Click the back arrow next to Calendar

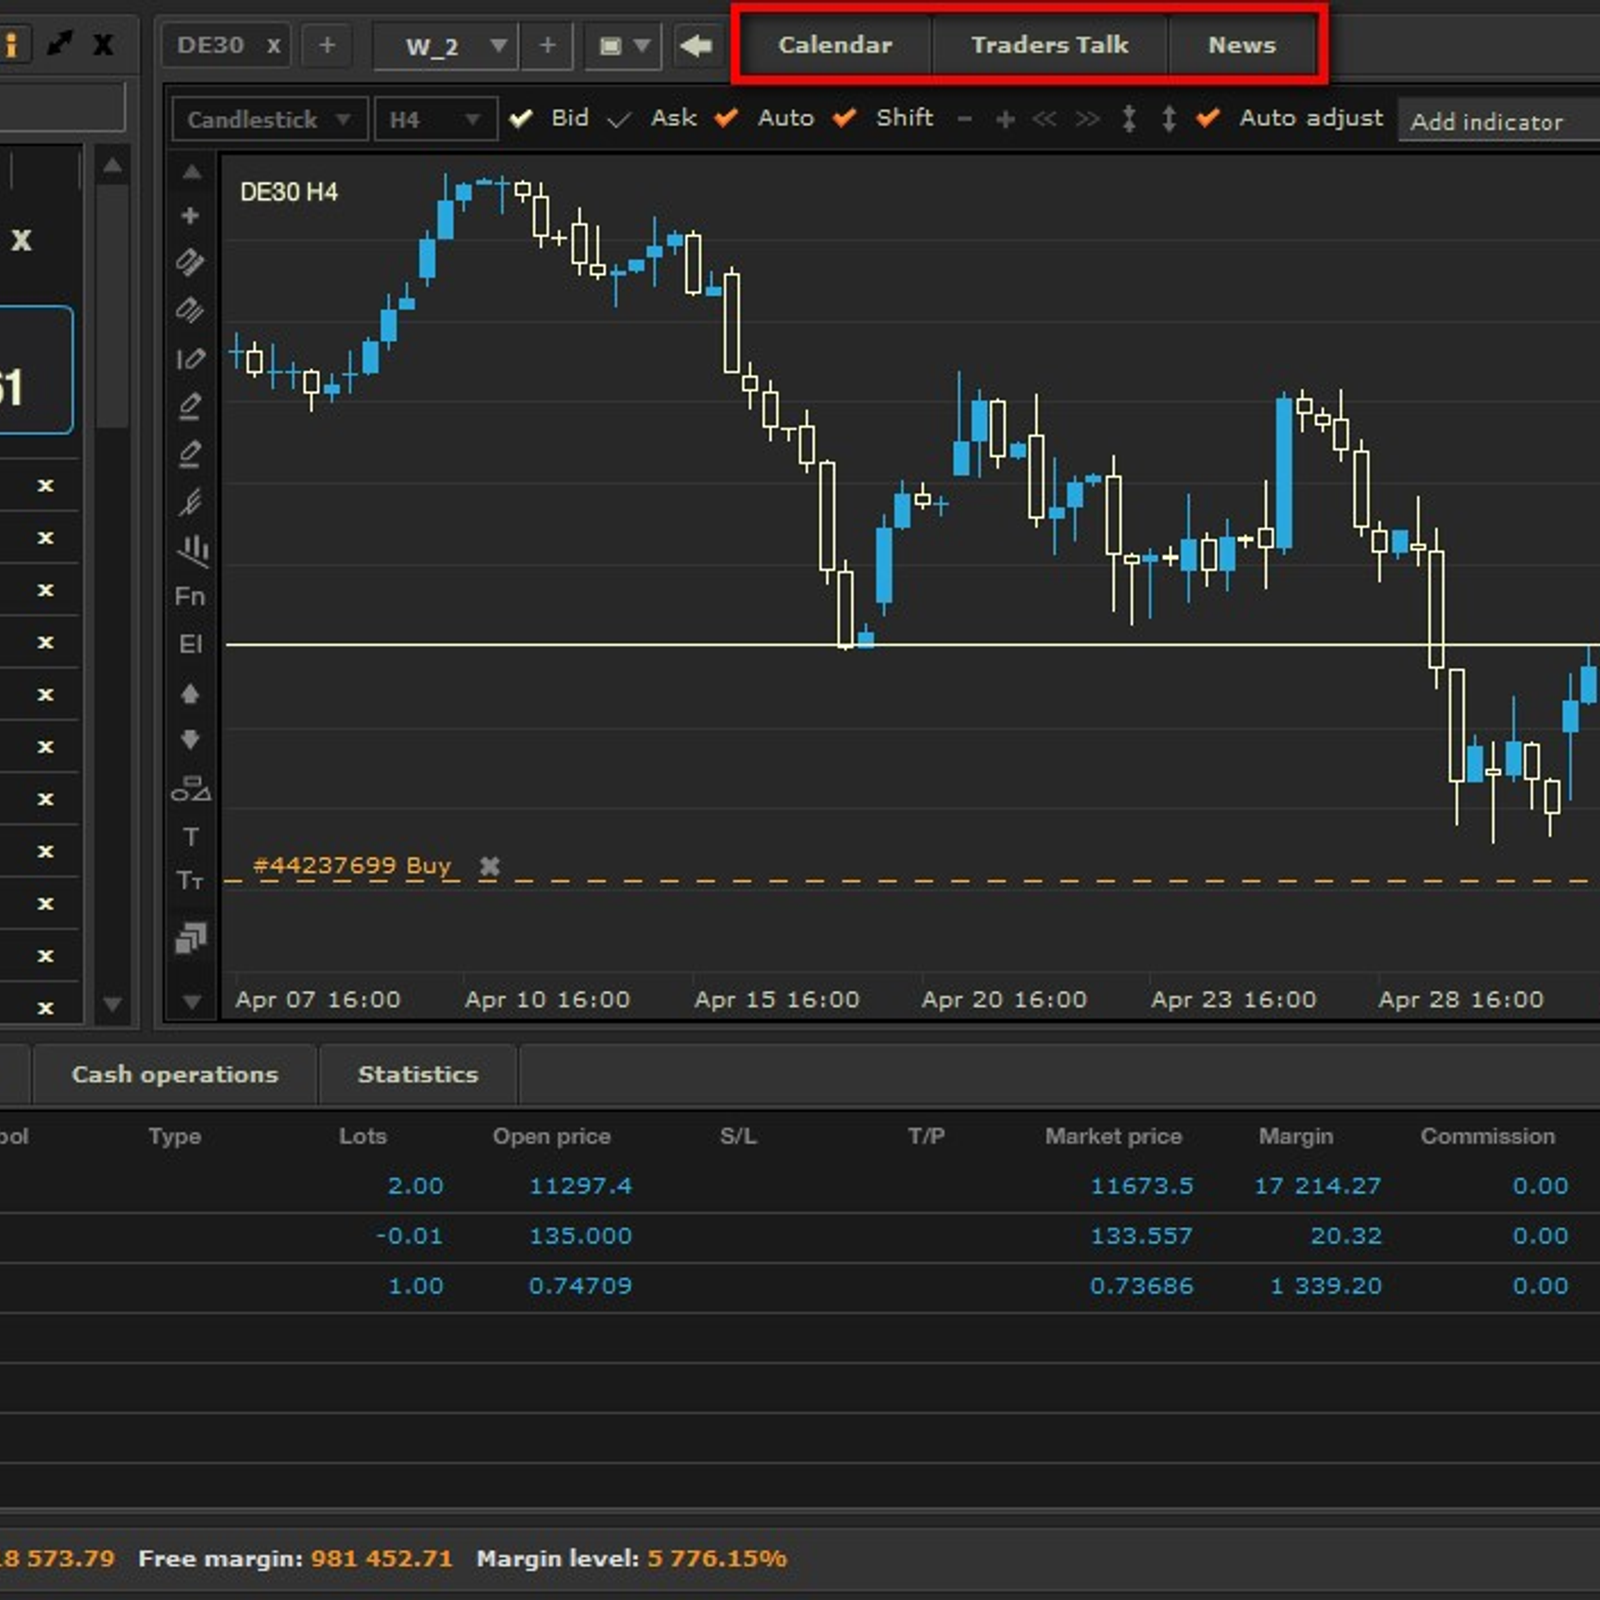point(696,45)
